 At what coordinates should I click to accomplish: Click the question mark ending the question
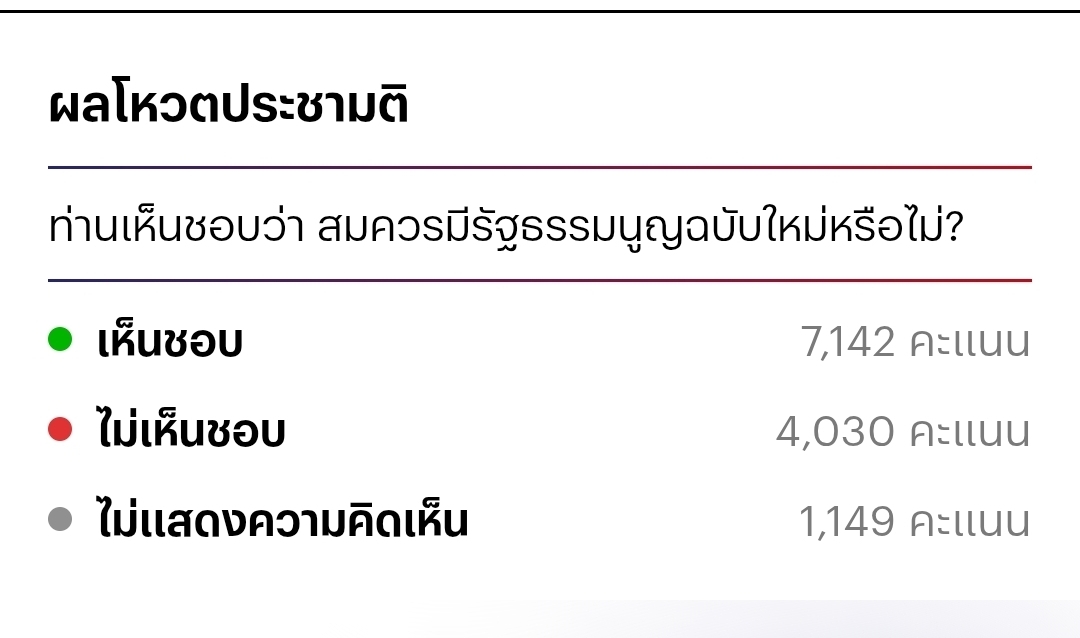click(x=952, y=229)
